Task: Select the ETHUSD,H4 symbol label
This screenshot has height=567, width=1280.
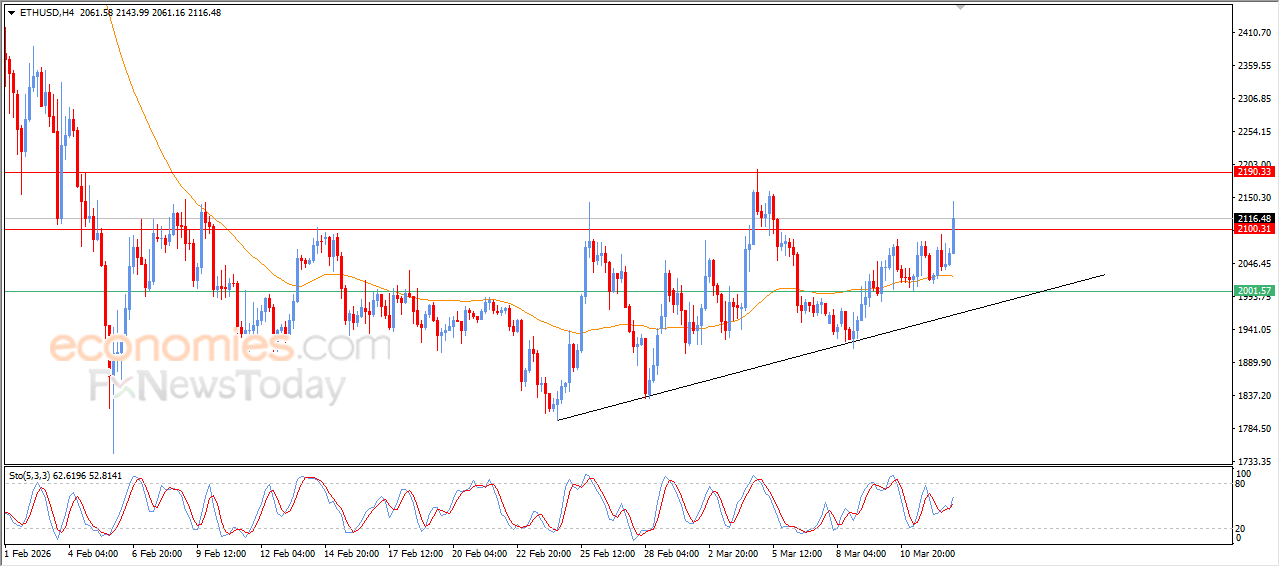Action: (45, 13)
